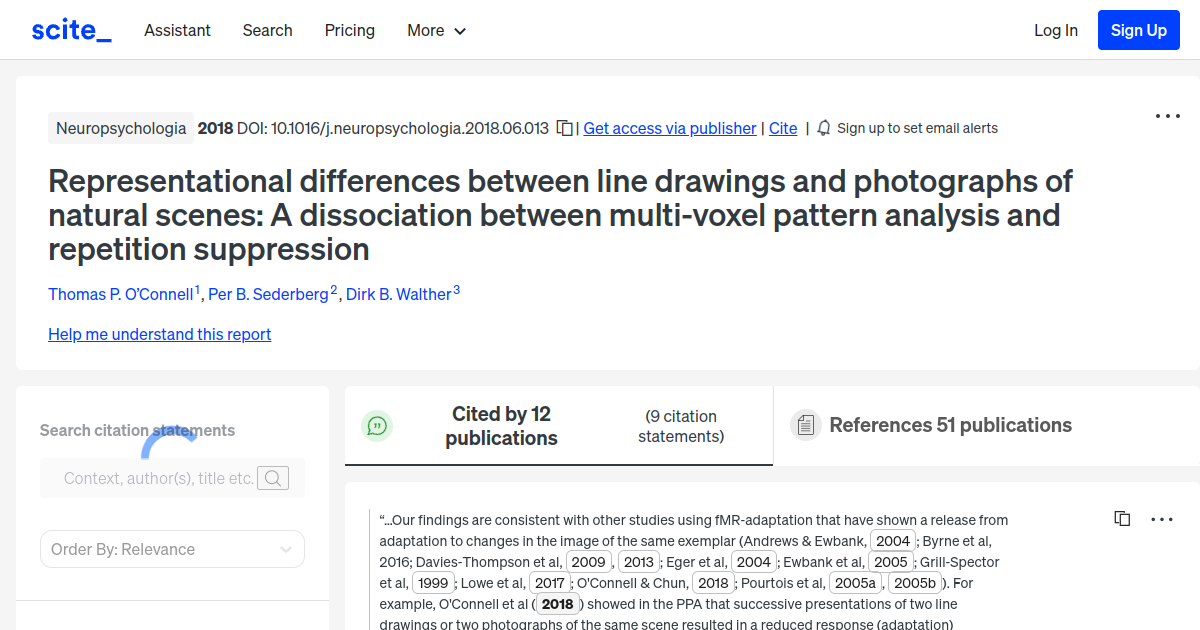Open the citation statement's three-dot menu
The width and height of the screenshot is (1200, 630).
point(1161,518)
